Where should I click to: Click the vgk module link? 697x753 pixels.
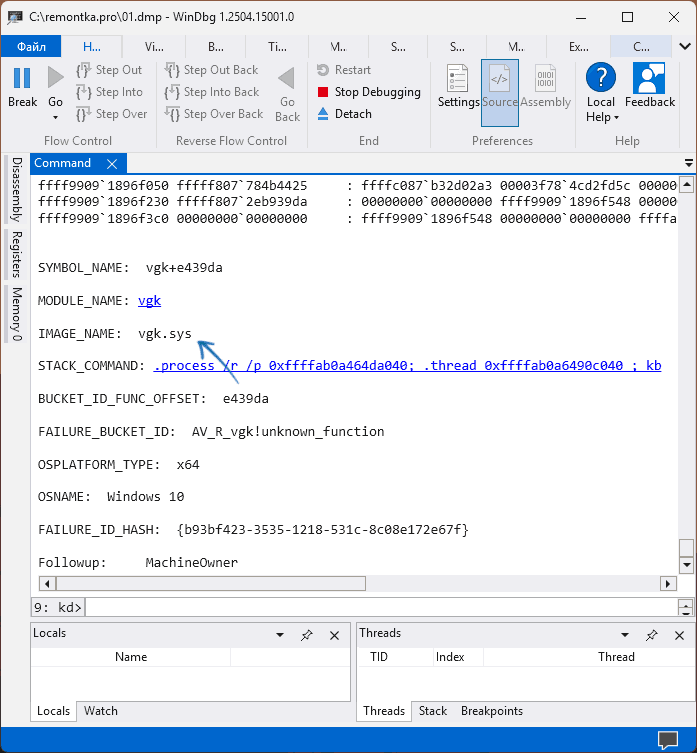coord(149,301)
